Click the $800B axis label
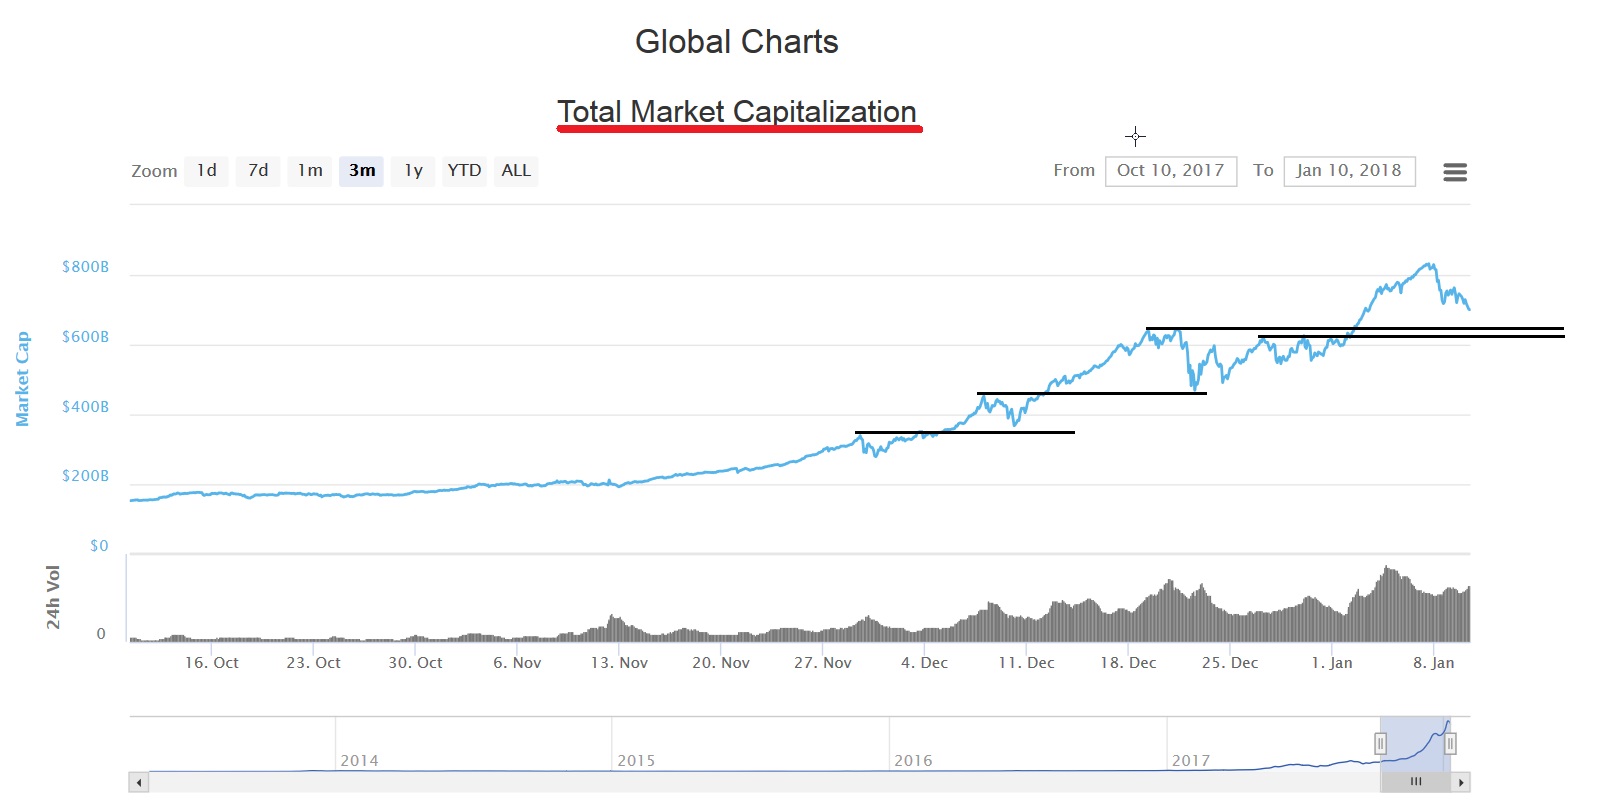This screenshot has height=807, width=1601. [x=85, y=267]
